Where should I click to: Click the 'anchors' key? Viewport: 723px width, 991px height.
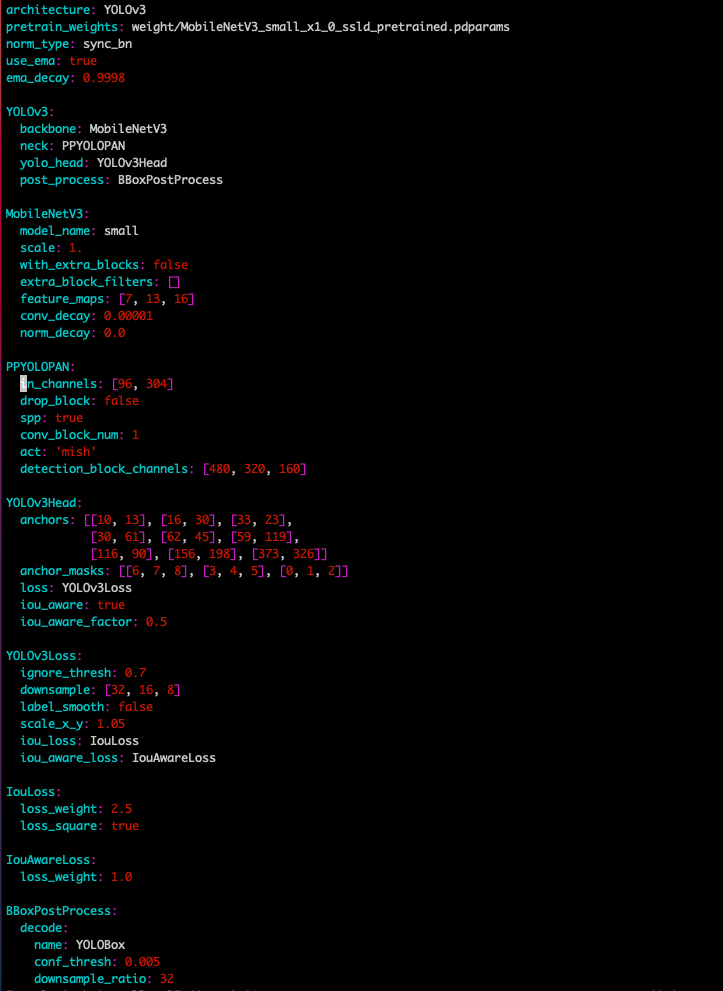pyautogui.click(x=44, y=520)
